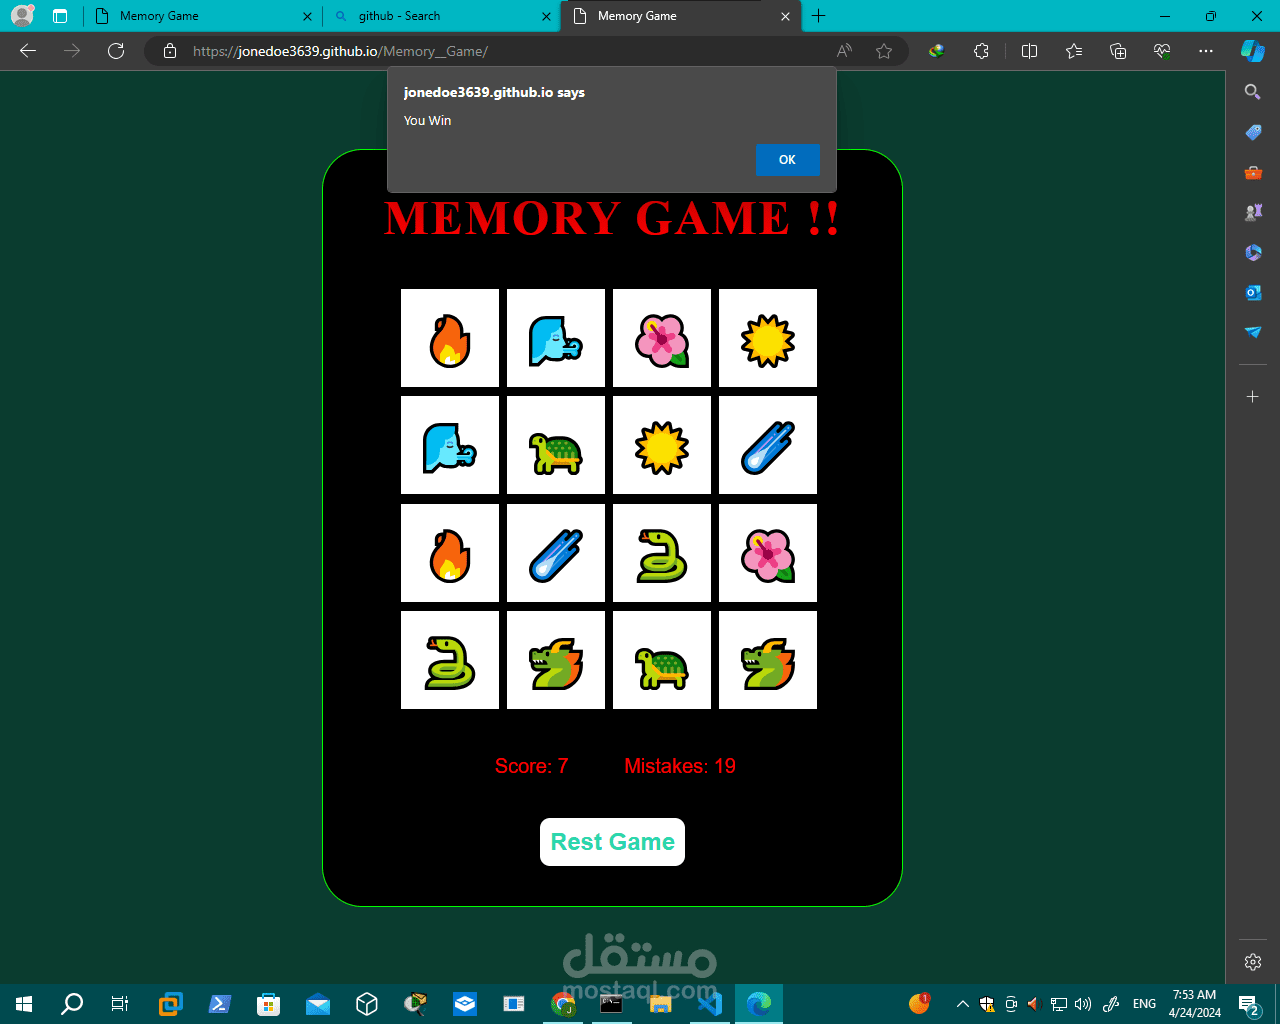Click the address bar to edit the URL
Screen dimensions: 1280x1024
(600, 51)
